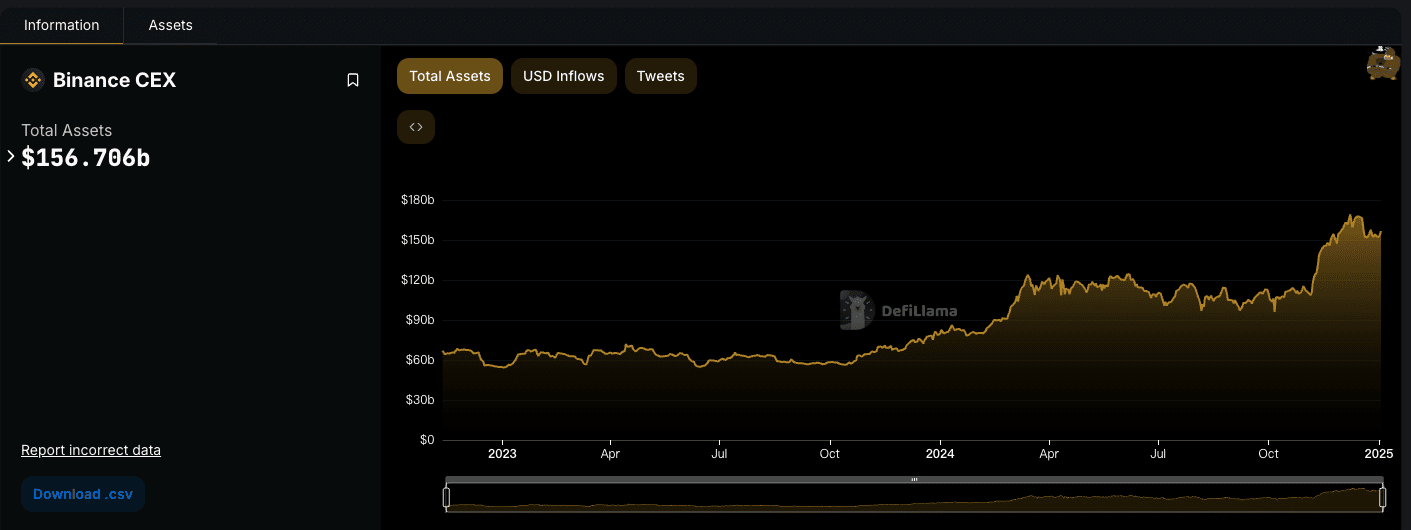Screen dimensions: 1411x530
Task: Click the Total Assets label in sidebar
Action: 67,130
